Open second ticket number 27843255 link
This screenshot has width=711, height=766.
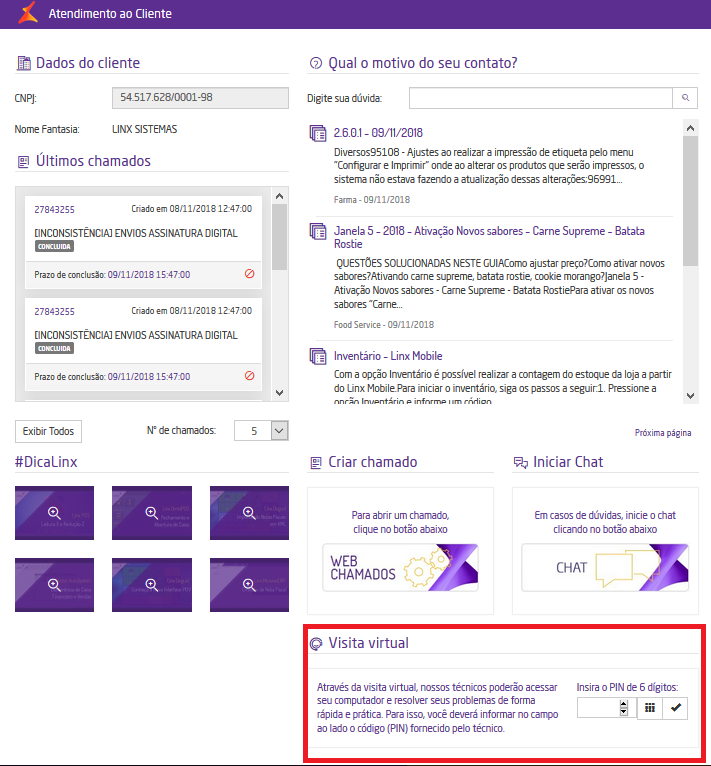54,312
